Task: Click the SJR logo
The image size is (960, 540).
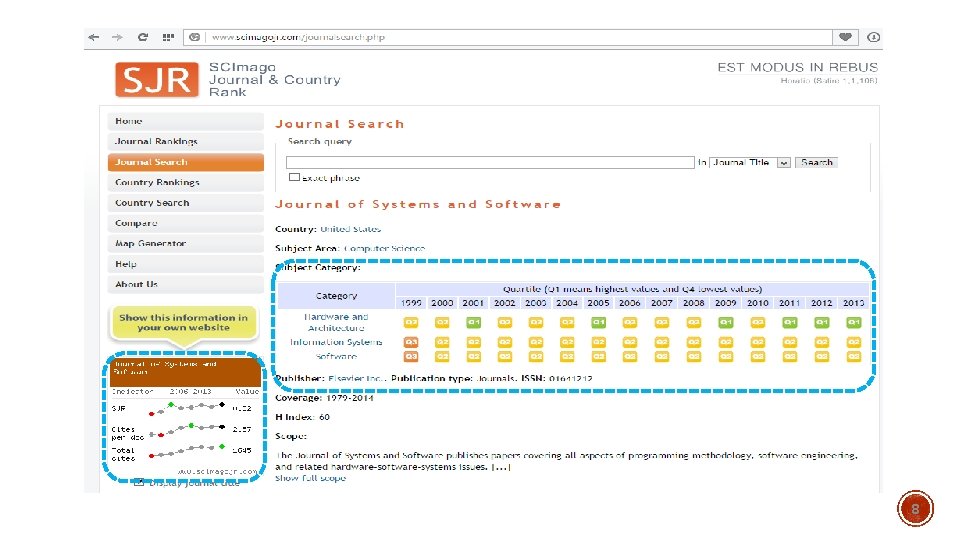Action: coord(157,80)
